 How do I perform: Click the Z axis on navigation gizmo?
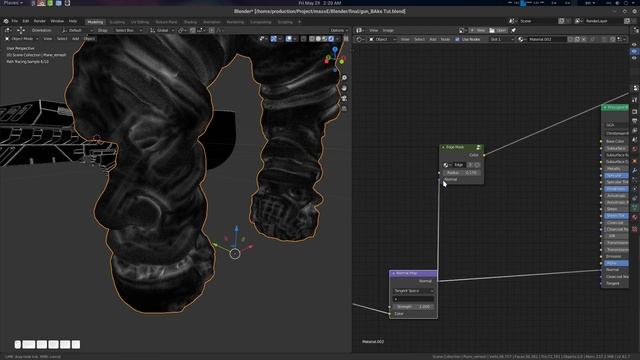[335, 49]
